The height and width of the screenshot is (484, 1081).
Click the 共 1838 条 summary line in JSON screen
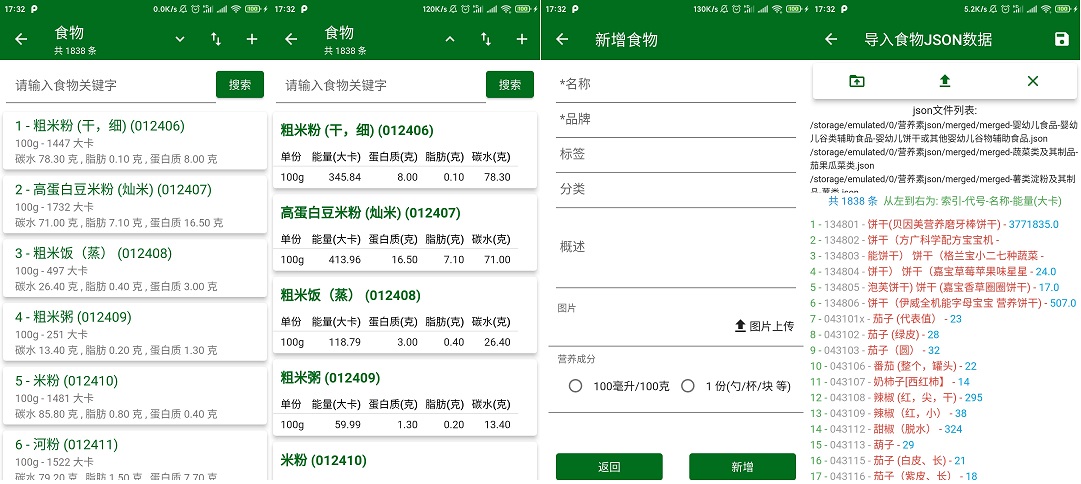944,201
